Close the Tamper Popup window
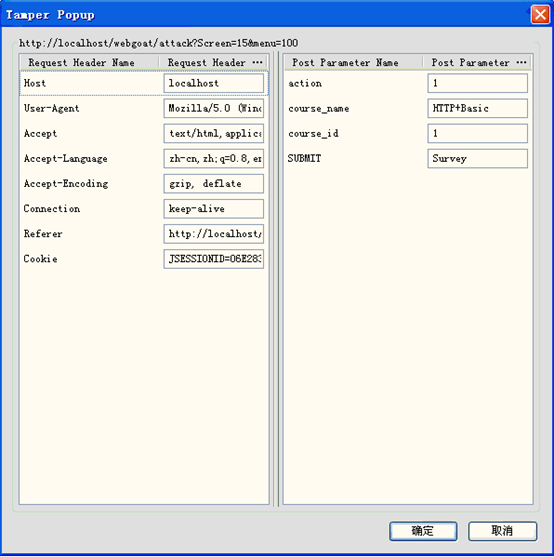 pyautogui.click(x=540, y=15)
